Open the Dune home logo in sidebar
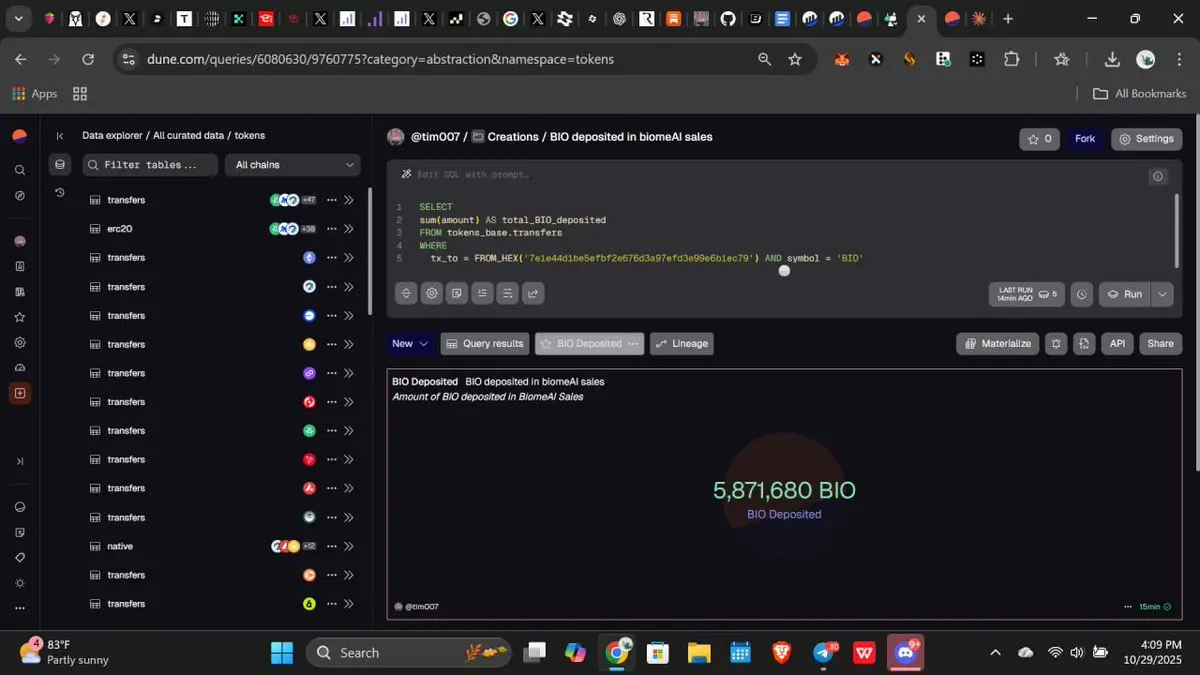Image resolution: width=1200 pixels, height=675 pixels. pyautogui.click(x=19, y=136)
